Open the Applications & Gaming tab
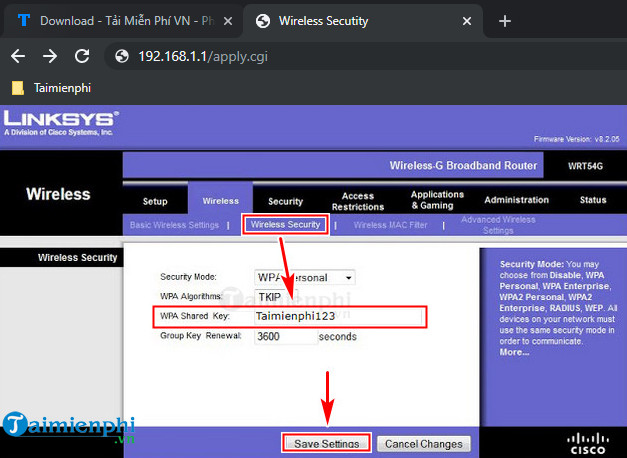627x458 pixels. 437,200
